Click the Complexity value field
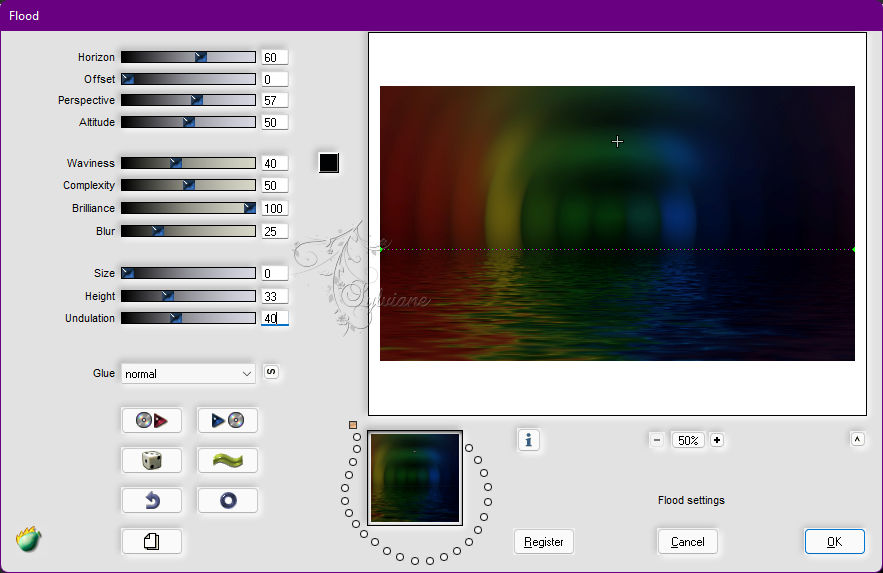The height and width of the screenshot is (573, 883). tap(275, 185)
